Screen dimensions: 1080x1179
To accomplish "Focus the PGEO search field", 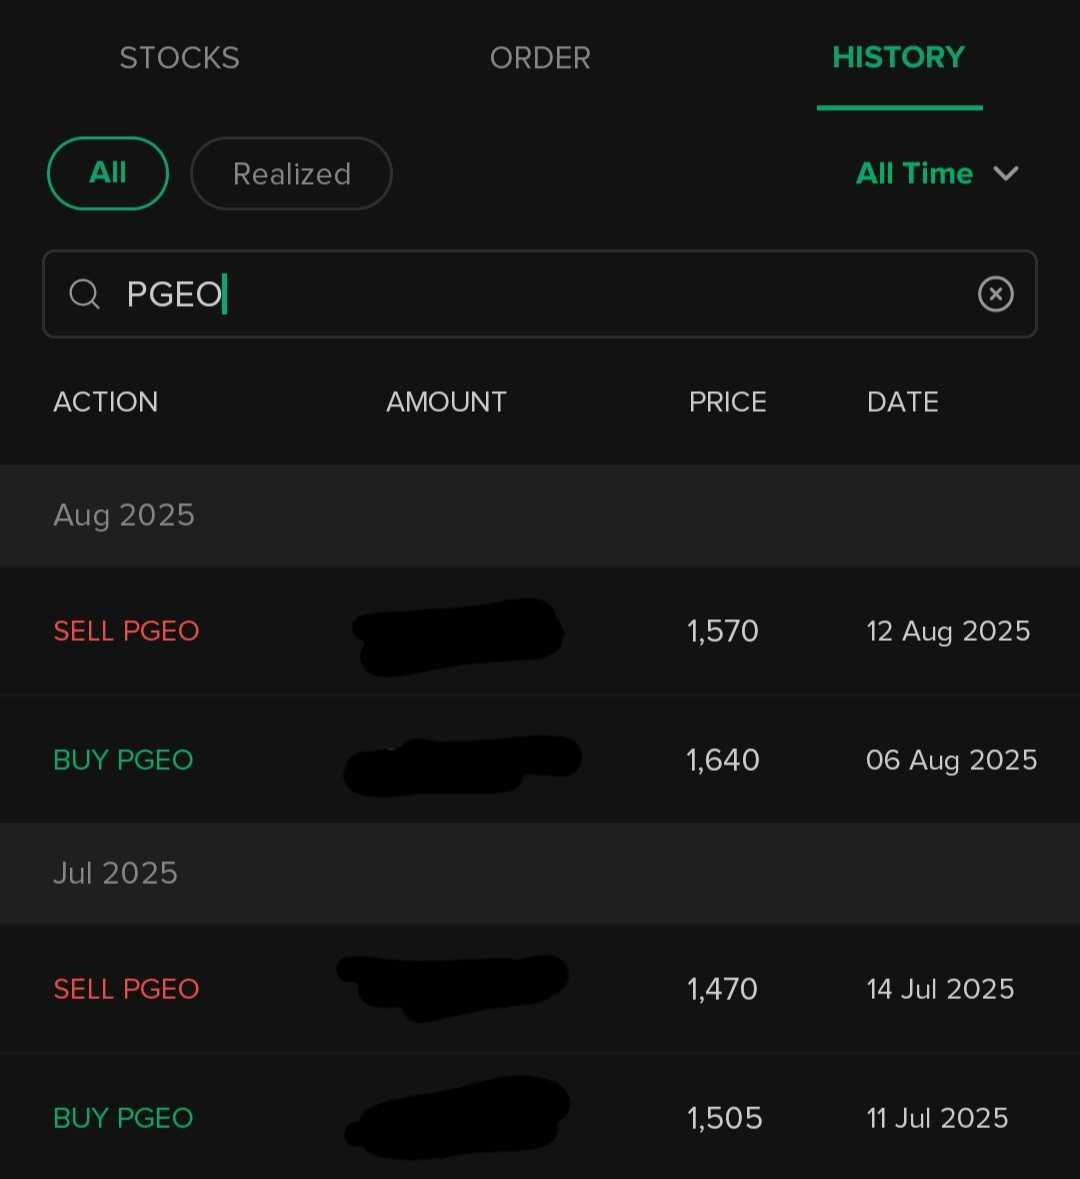I will click(x=540, y=294).
